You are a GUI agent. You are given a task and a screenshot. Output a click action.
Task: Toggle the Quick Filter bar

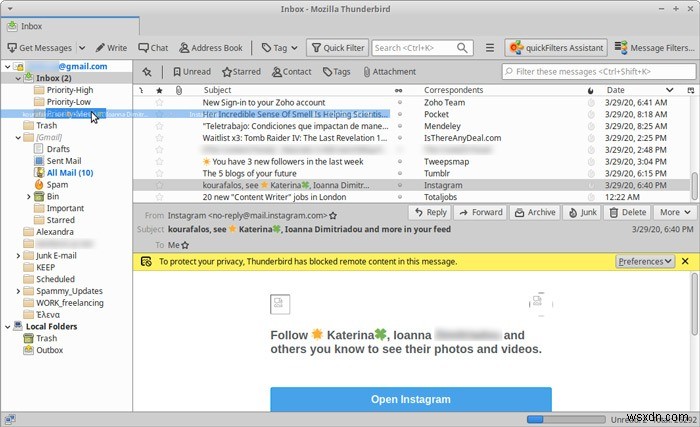338,48
